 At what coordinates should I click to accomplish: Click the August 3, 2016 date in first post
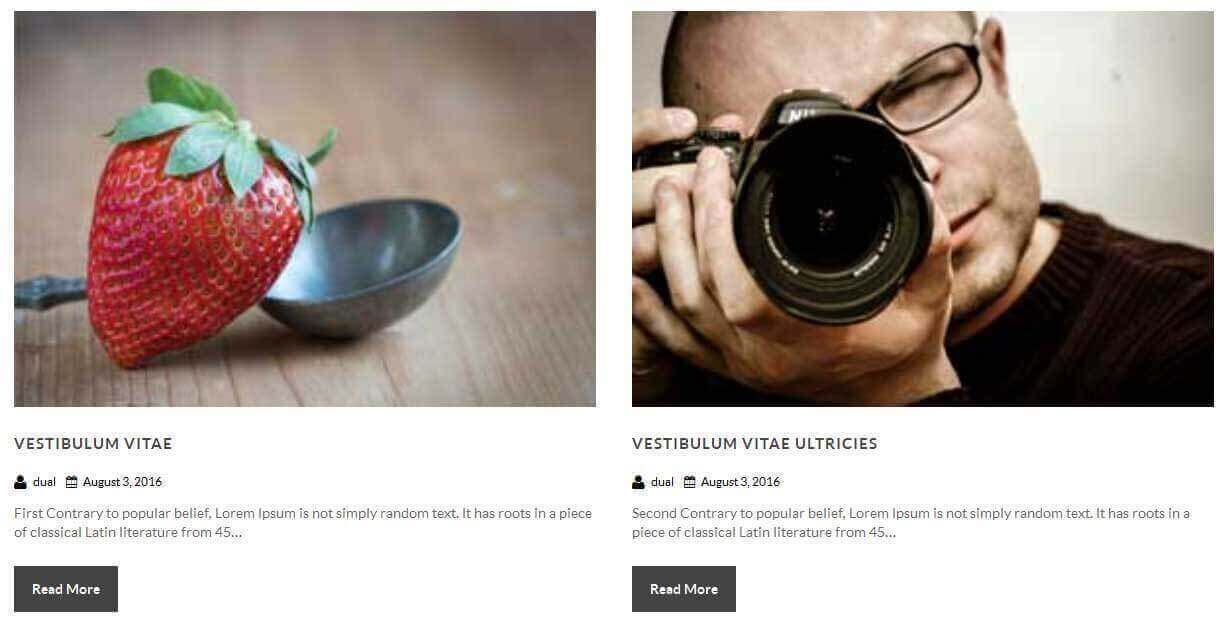tap(122, 482)
